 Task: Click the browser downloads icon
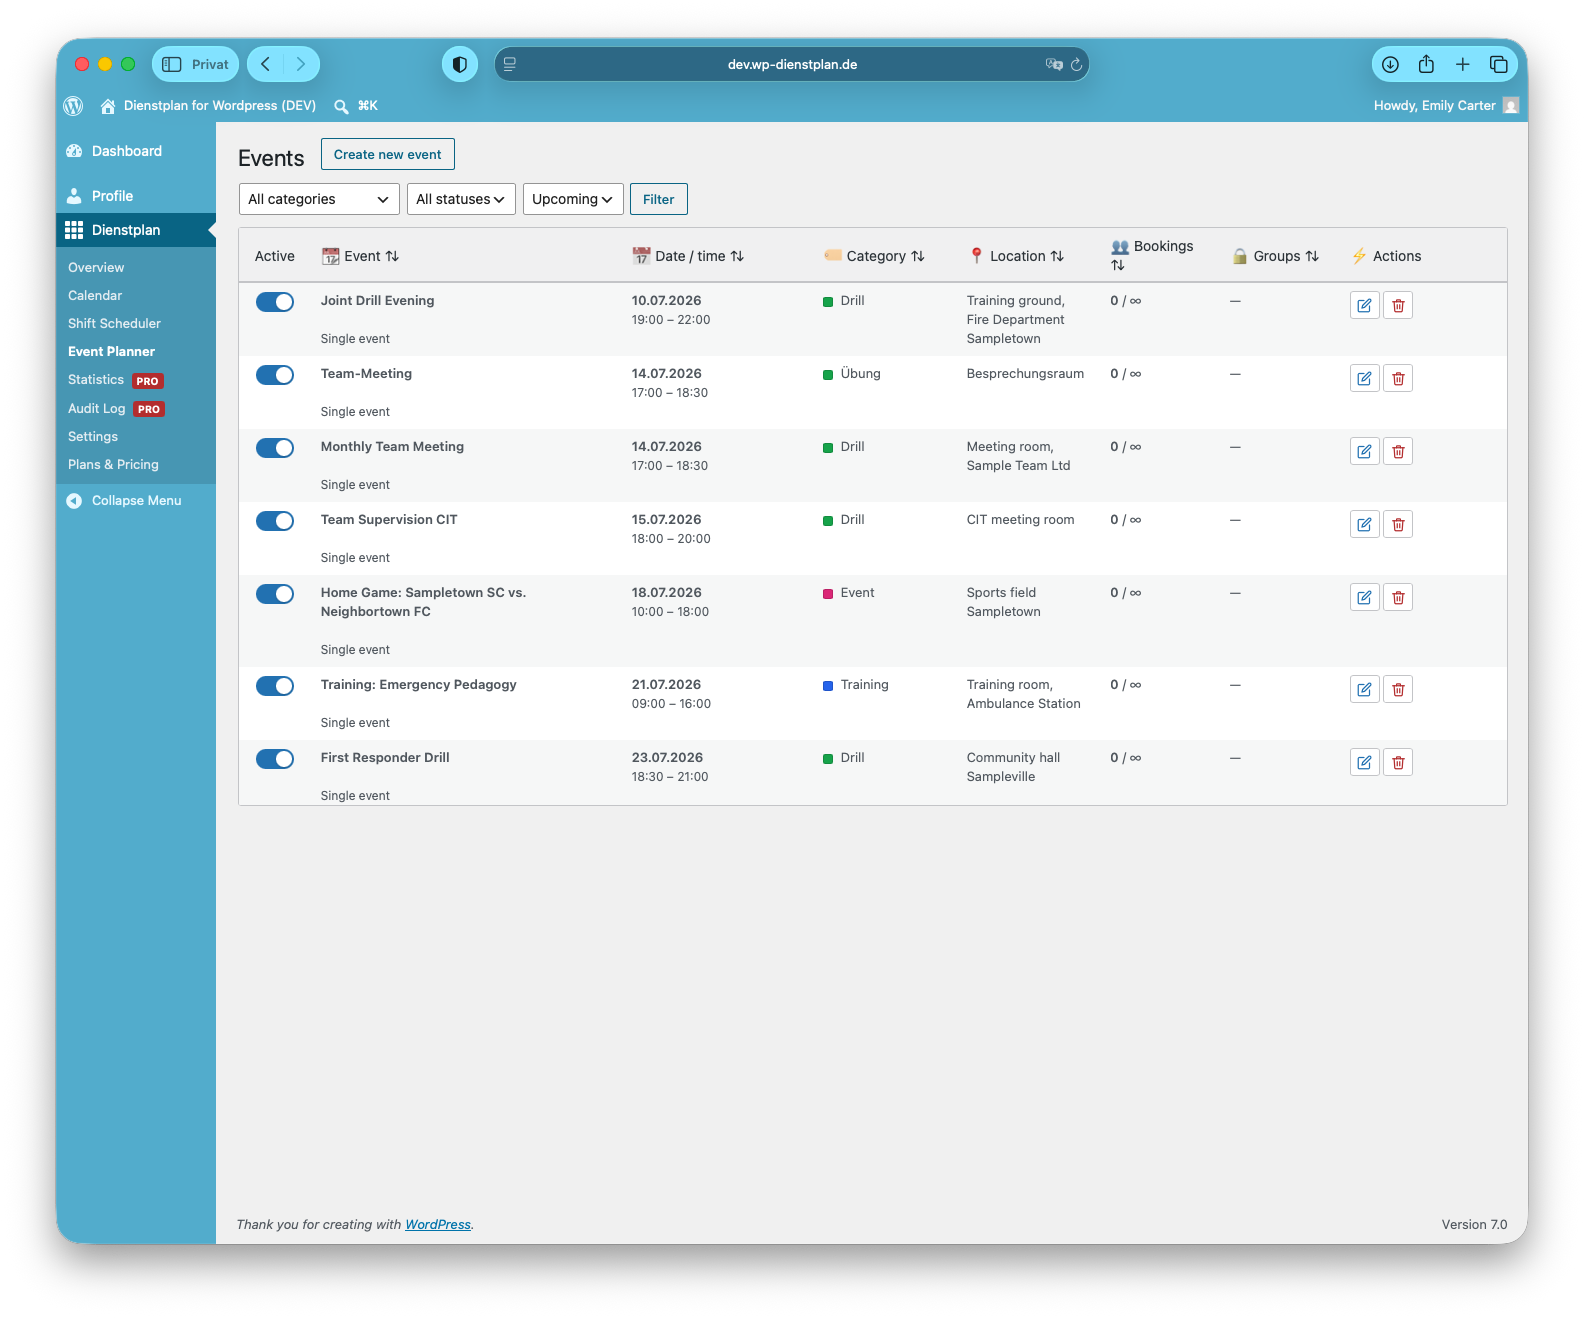tap(1390, 64)
